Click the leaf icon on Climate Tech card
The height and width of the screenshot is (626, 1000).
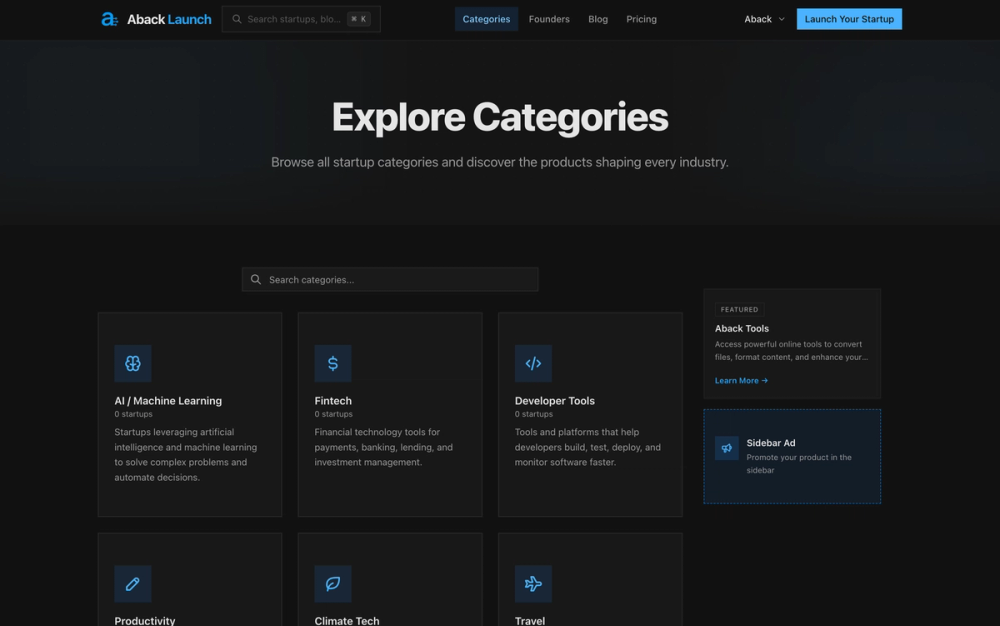333,584
